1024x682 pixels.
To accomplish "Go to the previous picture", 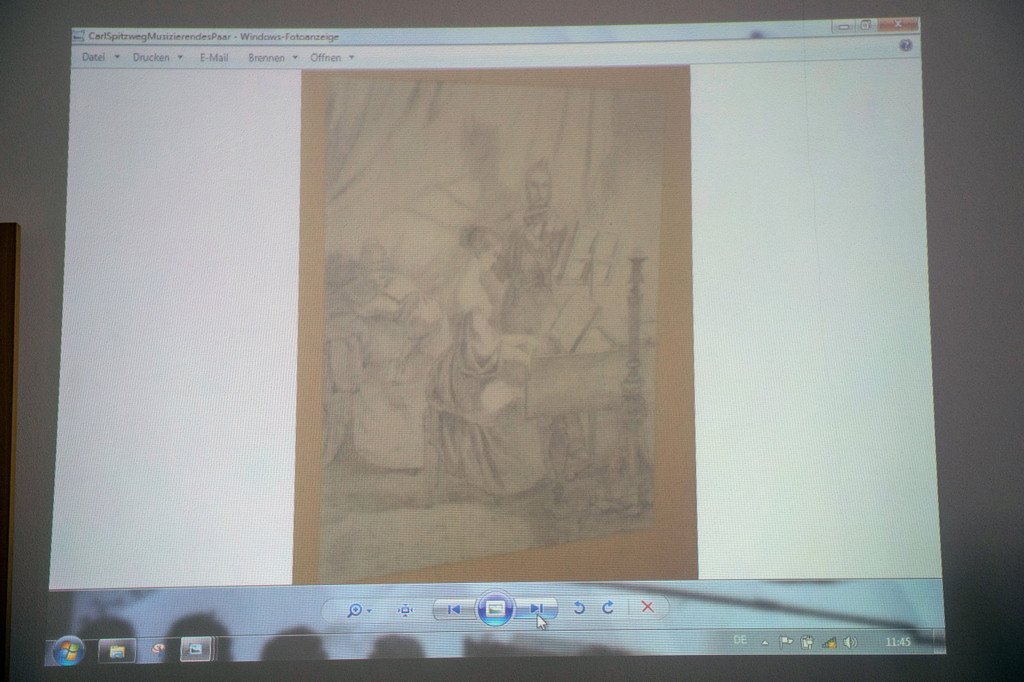I will [455, 609].
